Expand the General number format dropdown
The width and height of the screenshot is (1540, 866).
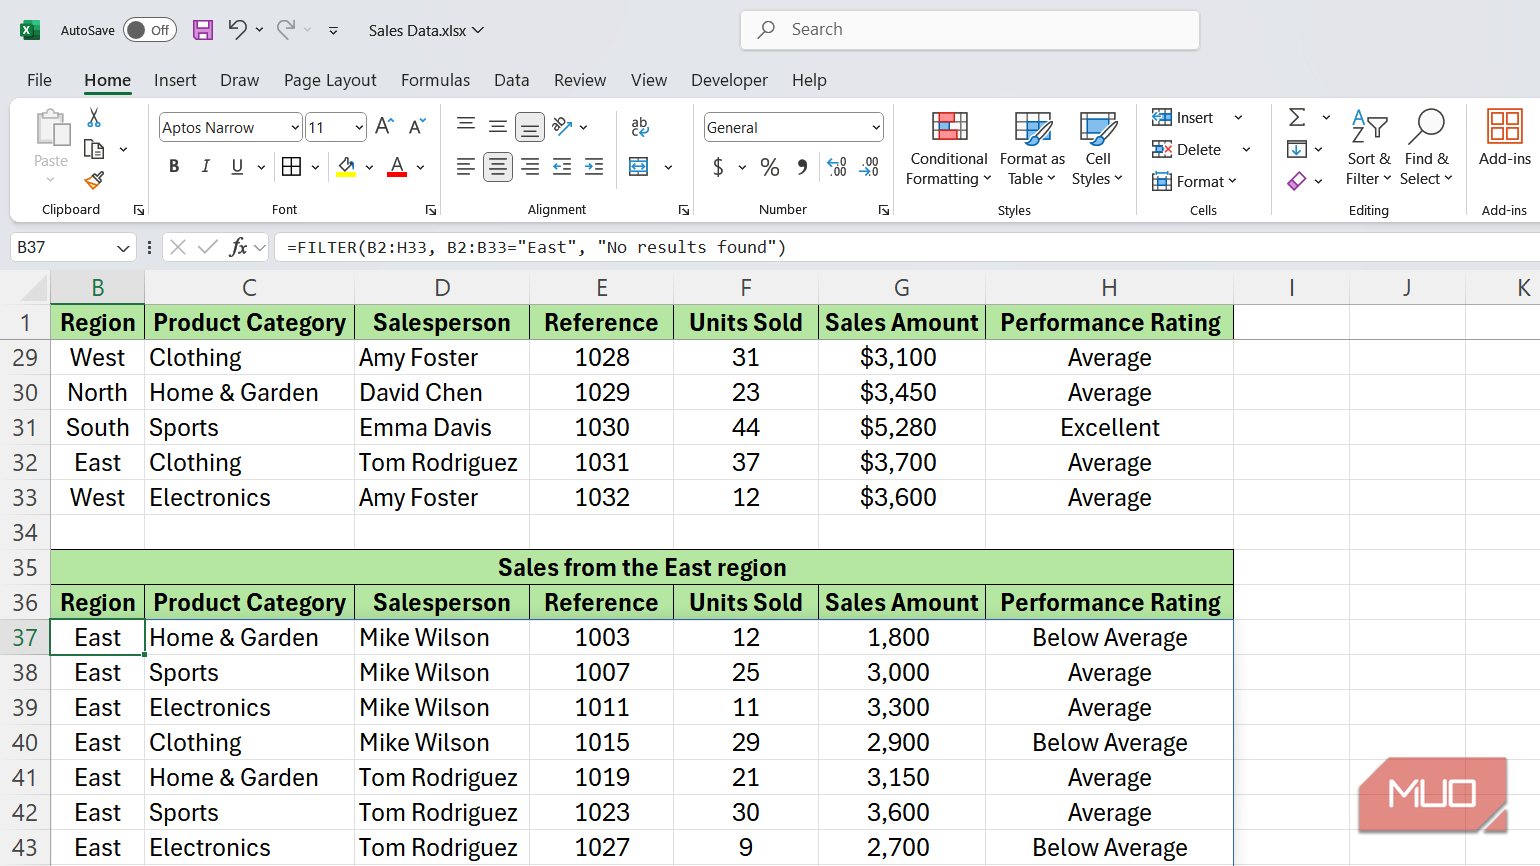tap(876, 127)
